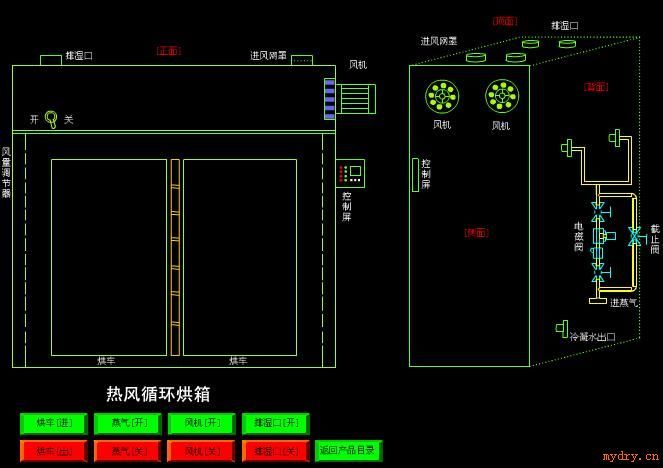Click the 进蒸气 text label
This screenshot has height=468, width=663.
(x=623, y=302)
